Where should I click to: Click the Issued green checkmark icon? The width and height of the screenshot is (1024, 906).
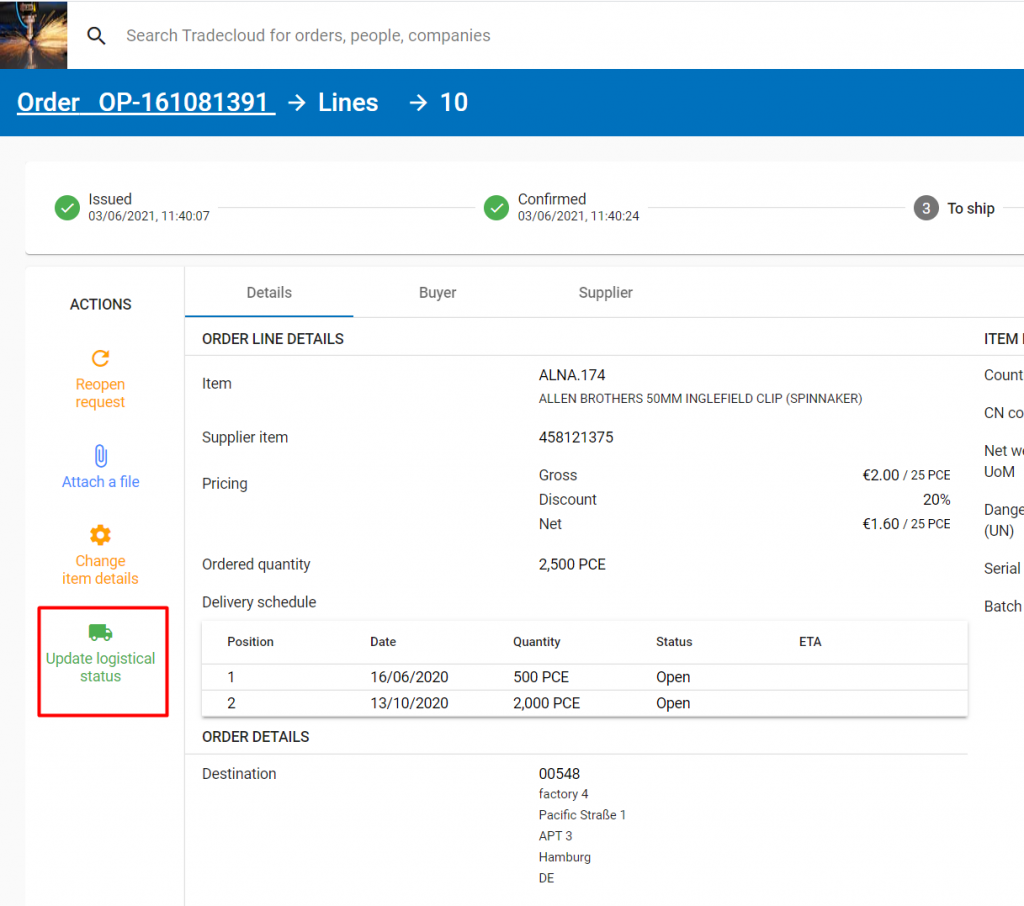pyautogui.click(x=67, y=208)
